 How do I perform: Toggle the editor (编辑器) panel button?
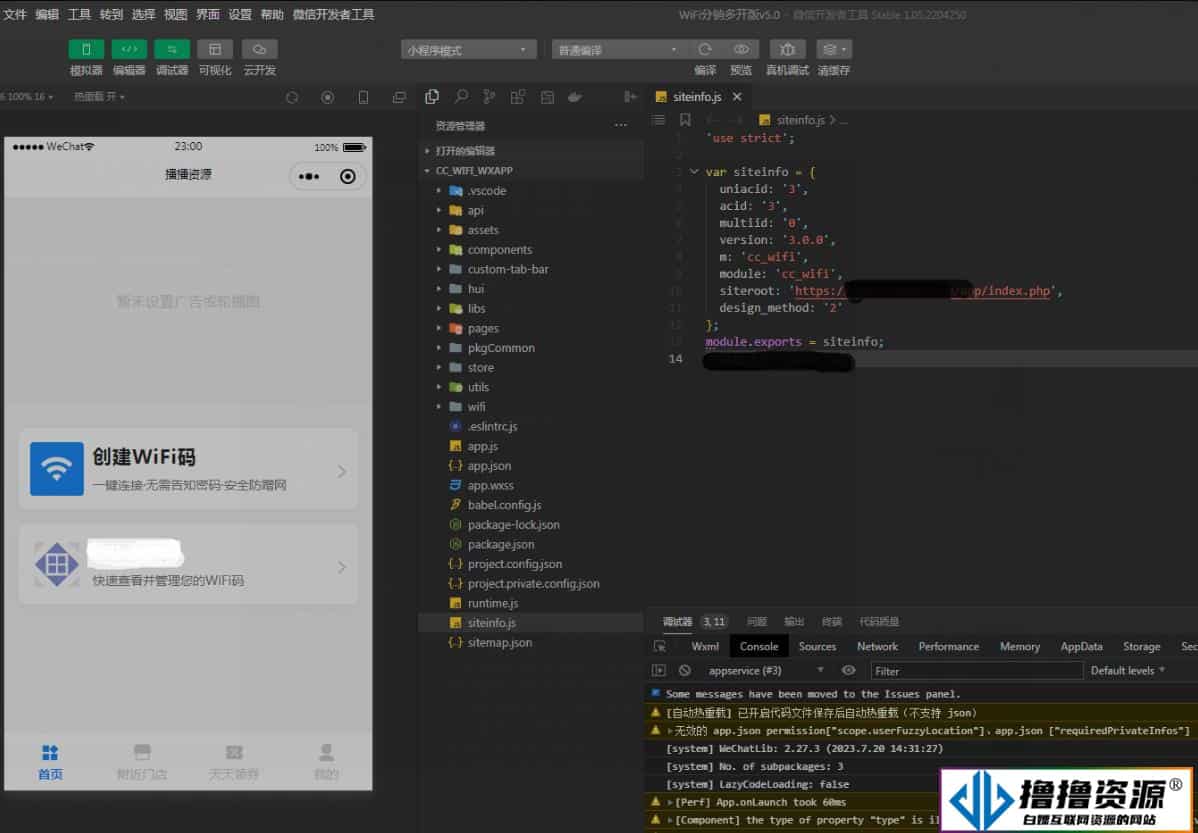[x=129, y=50]
